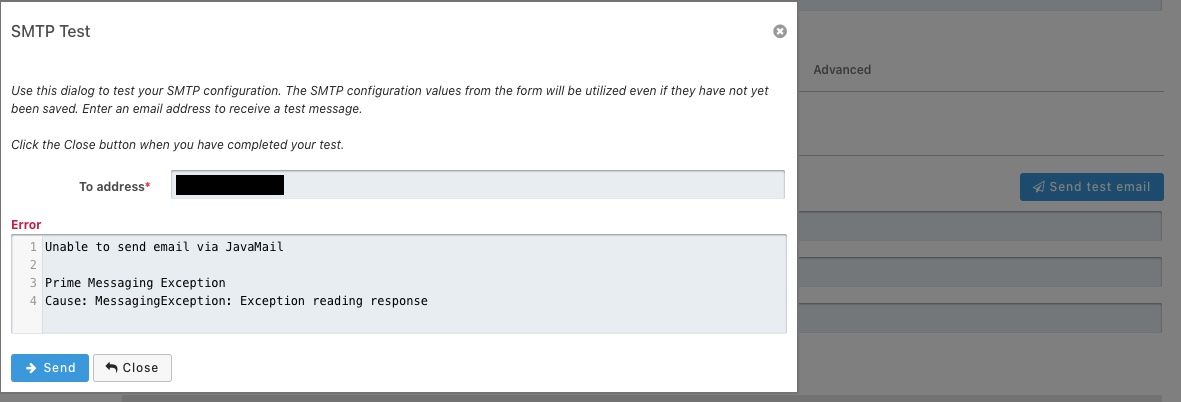Focus the To address input field
Screen dimensions: 1181x402
point(478,184)
